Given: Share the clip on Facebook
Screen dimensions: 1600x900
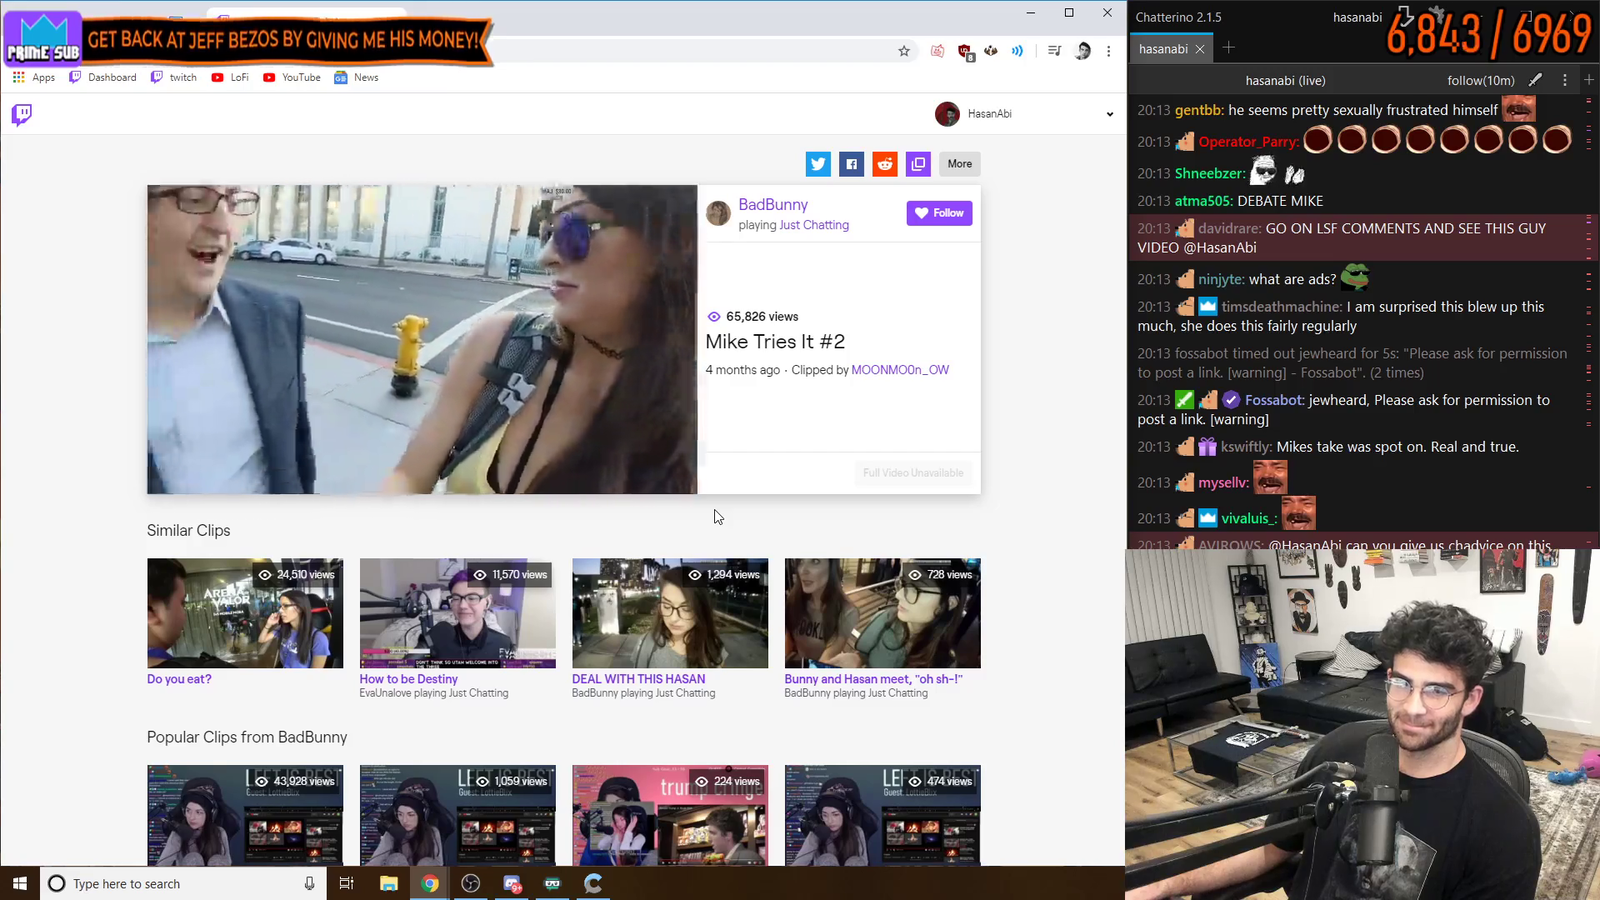Looking at the screenshot, I should (851, 164).
